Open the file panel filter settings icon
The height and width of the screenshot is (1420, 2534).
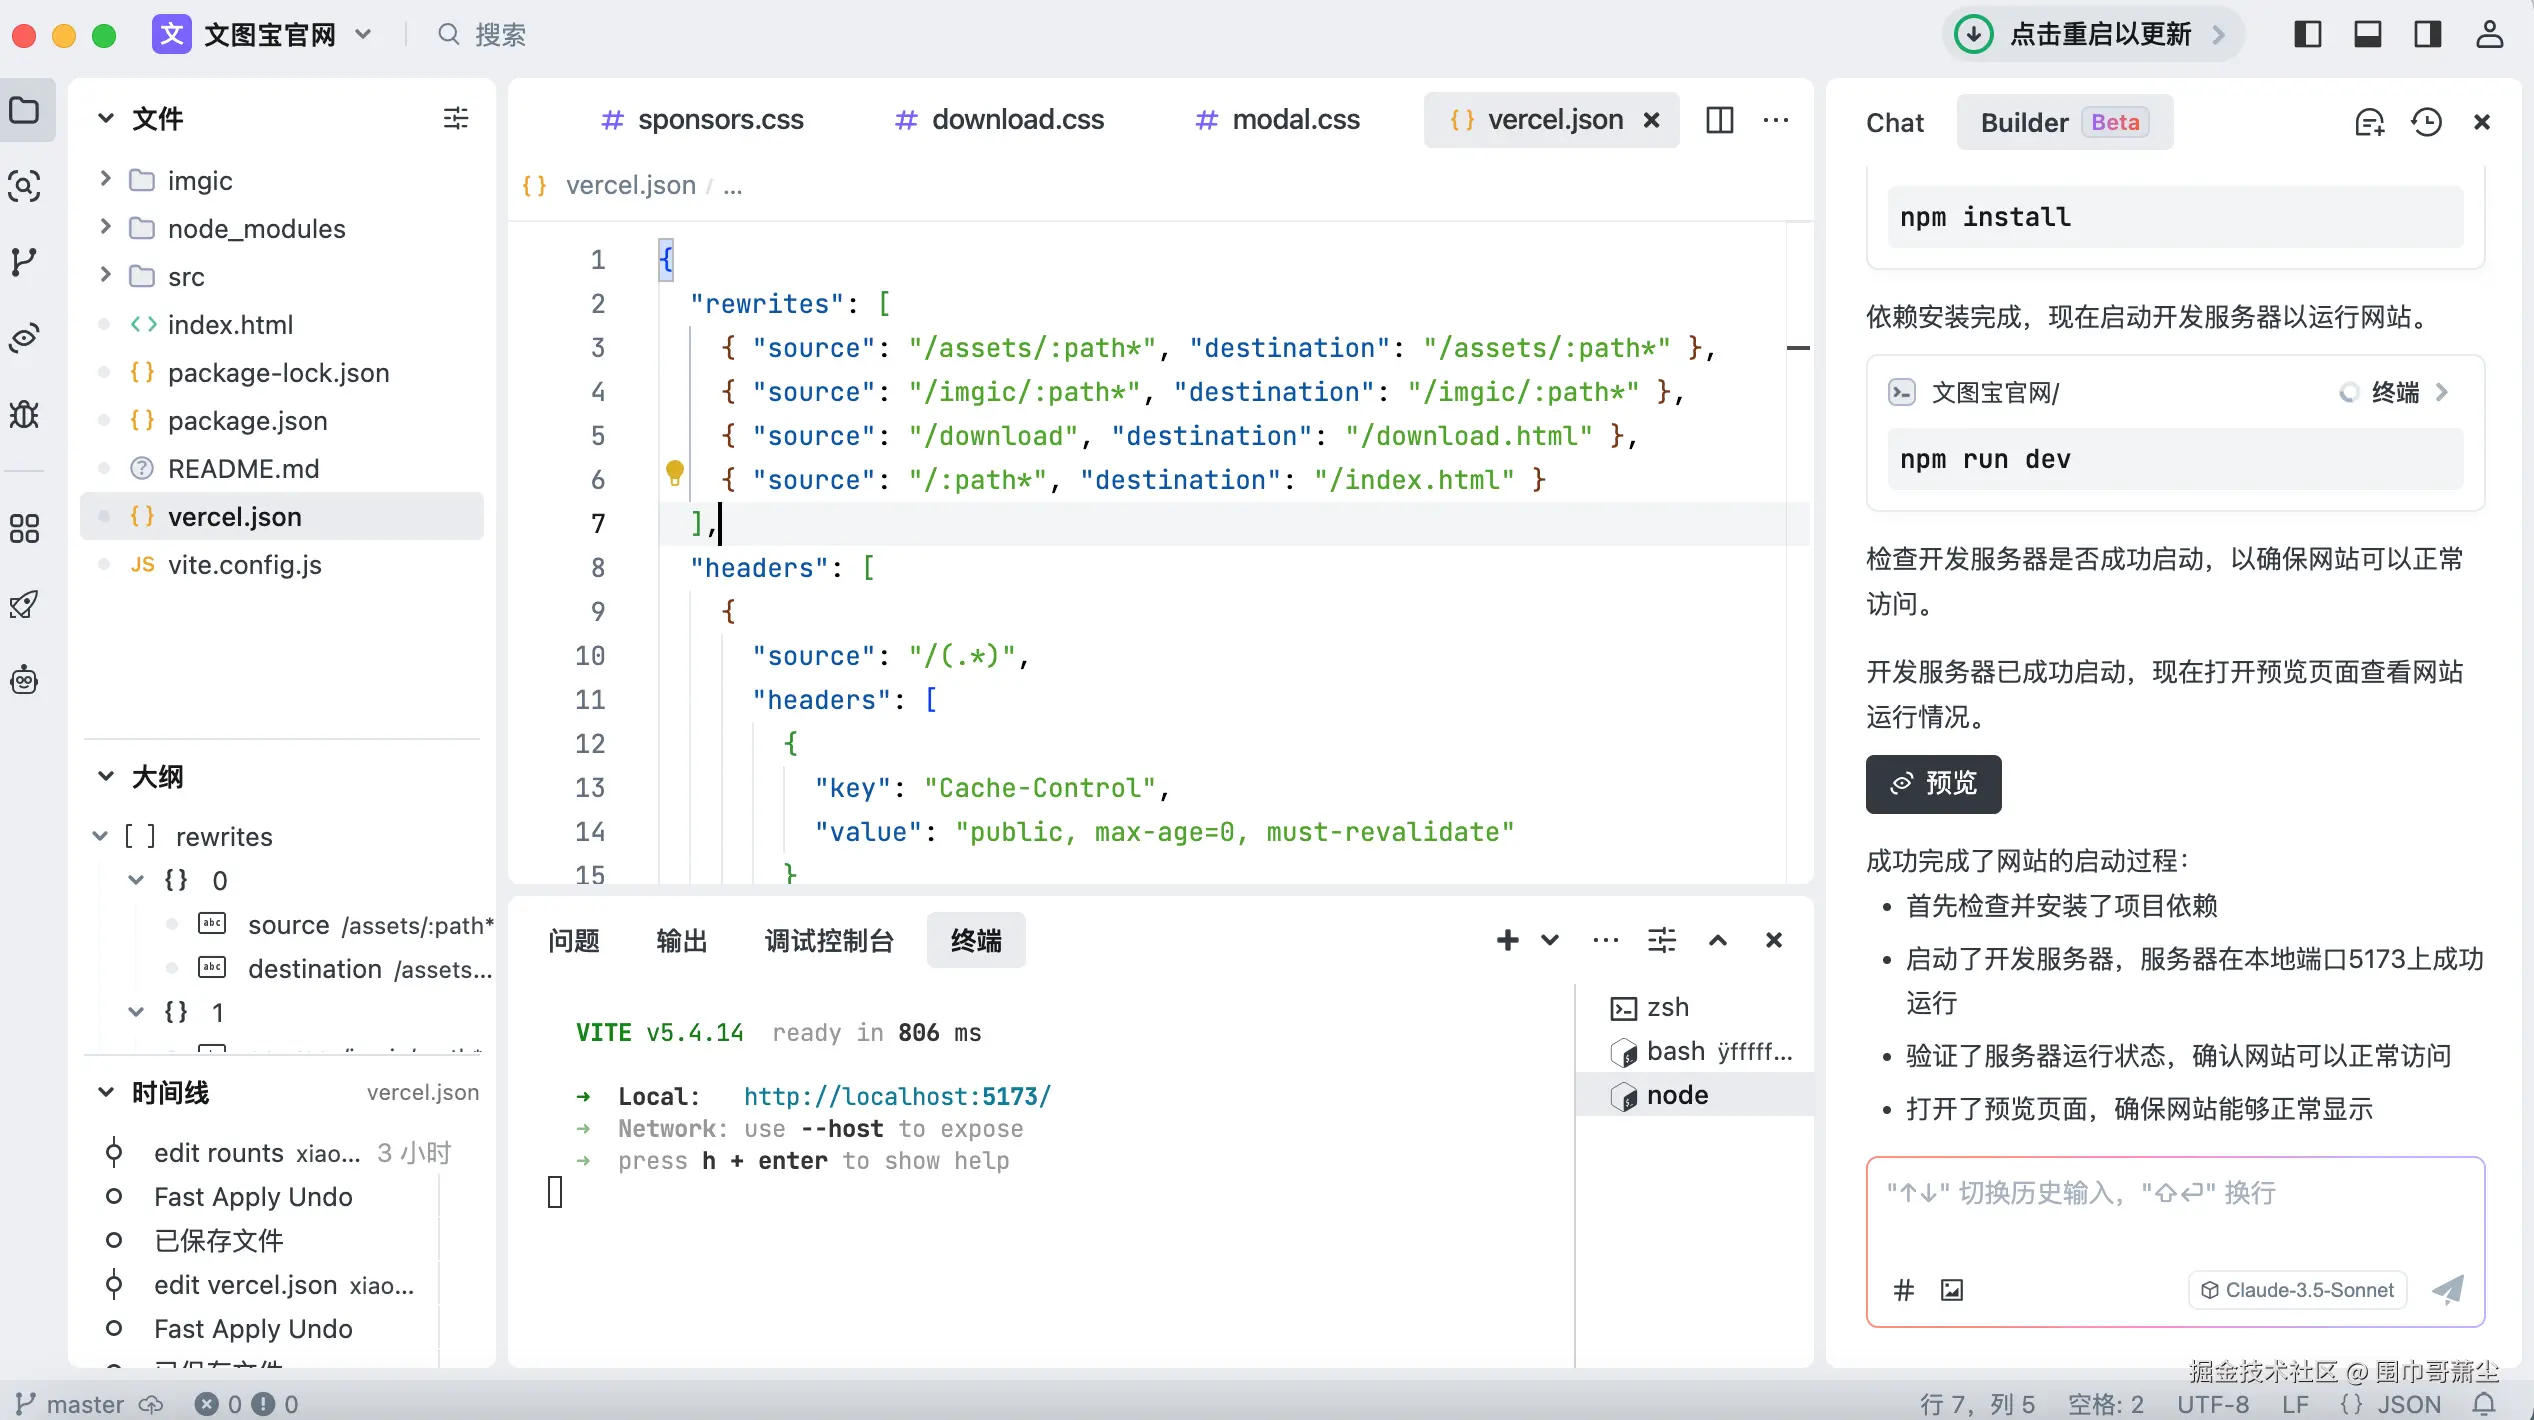tap(456, 119)
